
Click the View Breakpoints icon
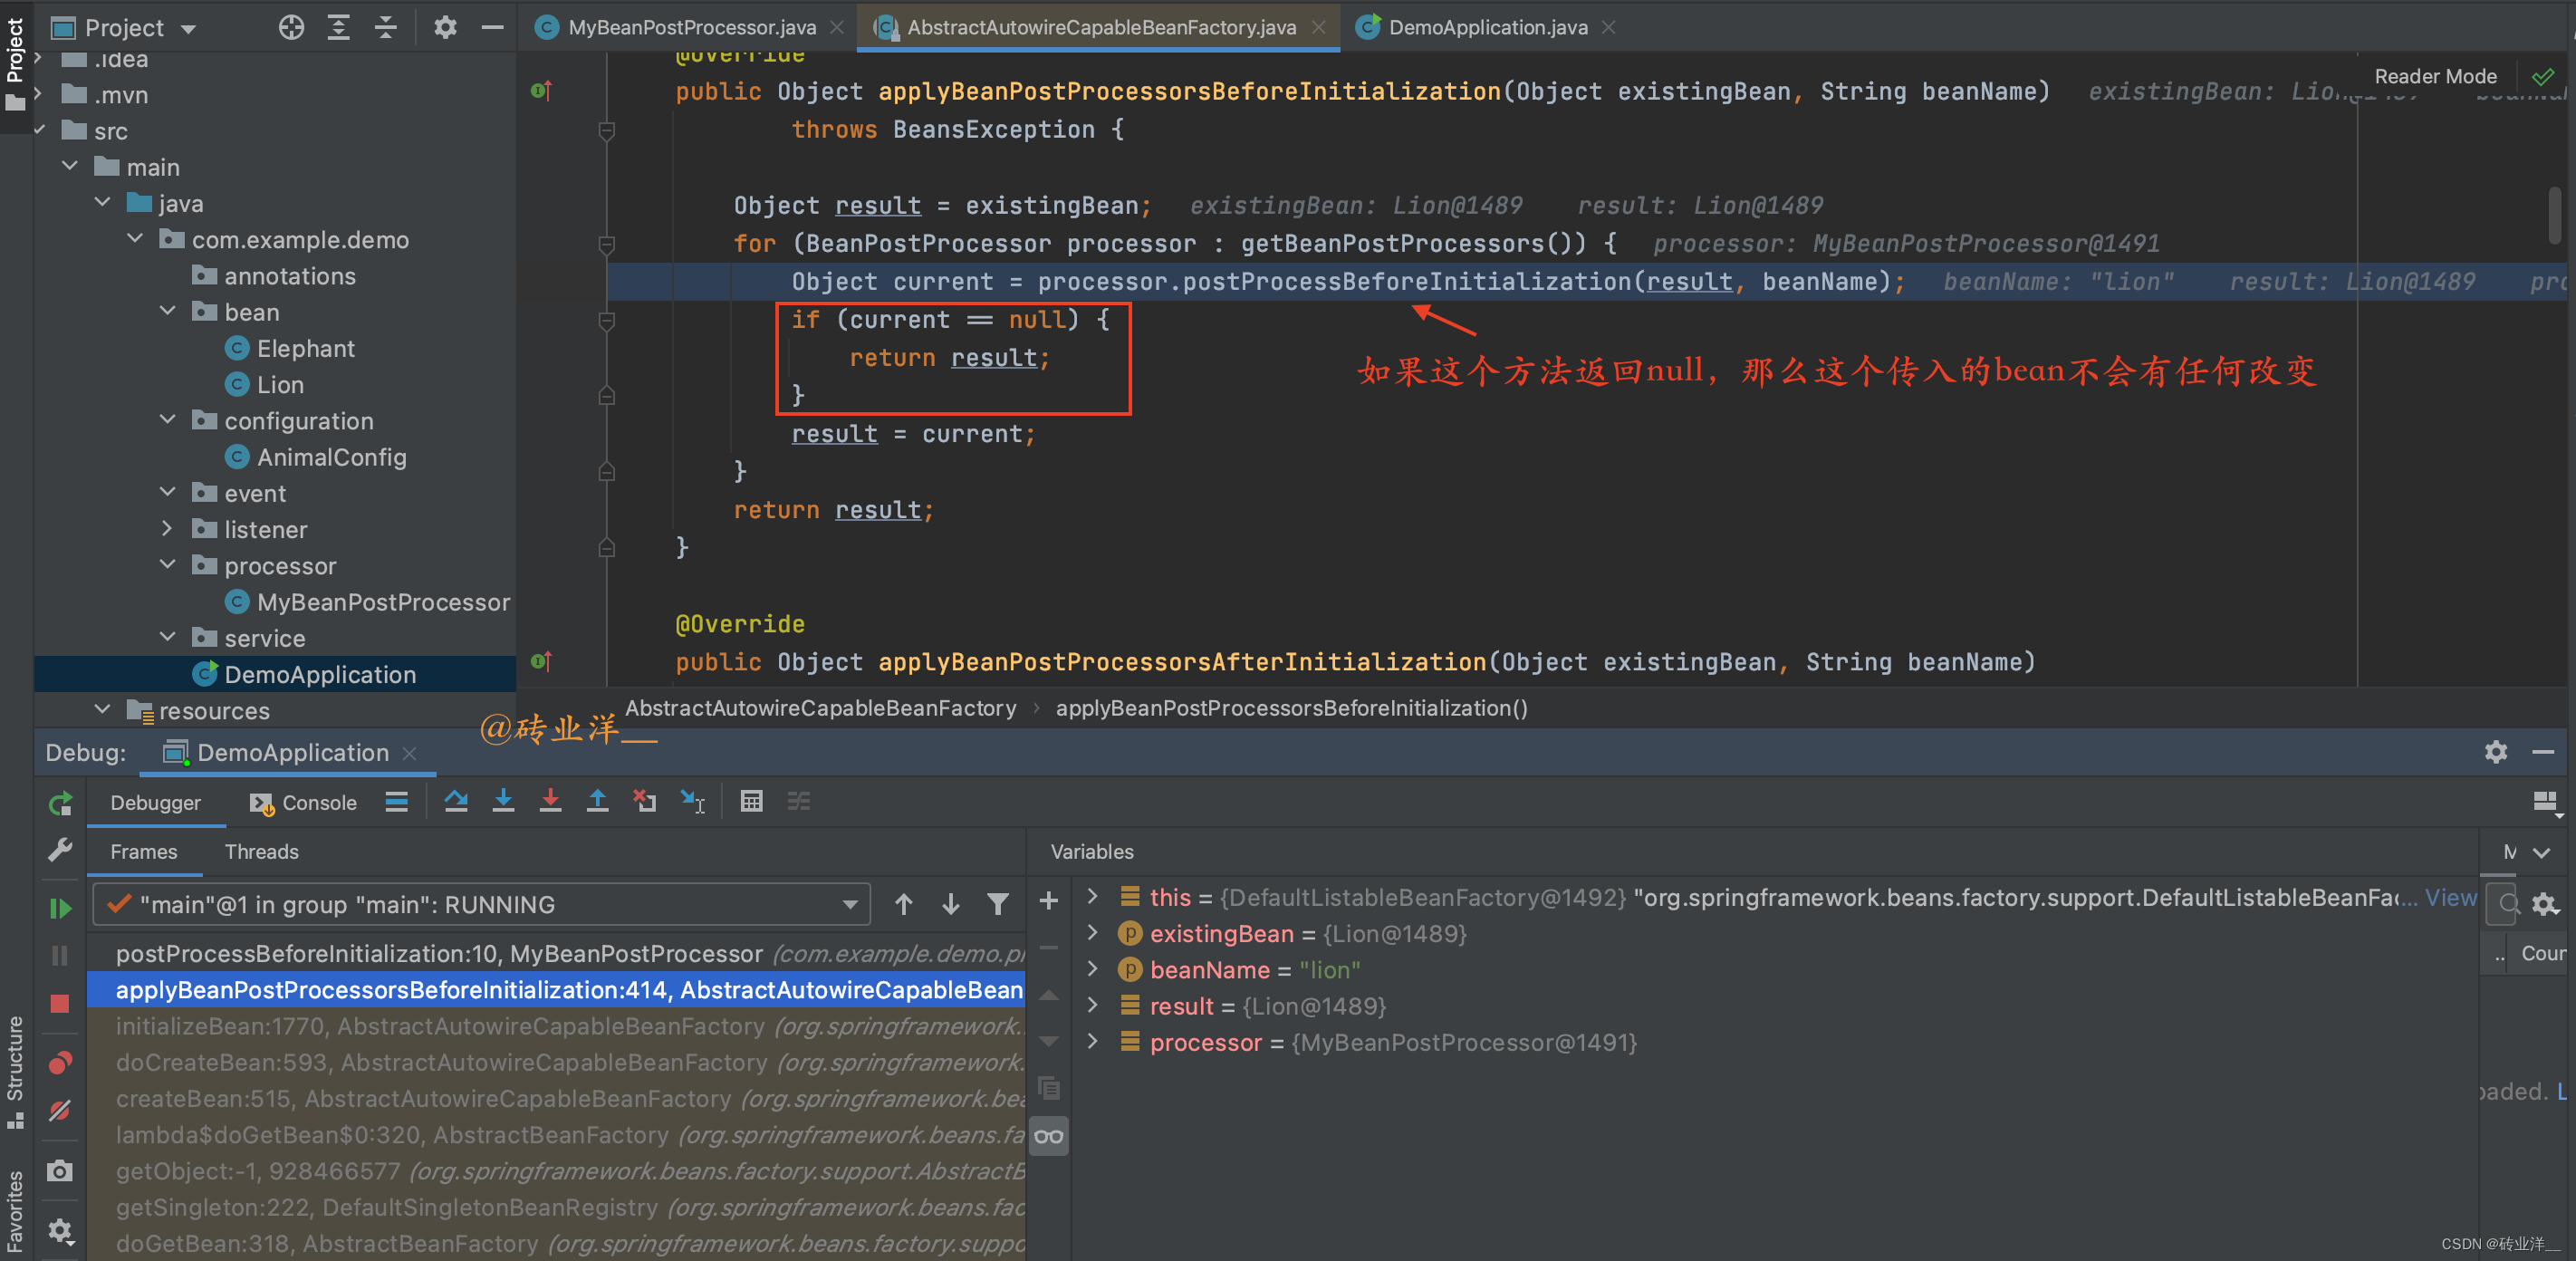[60, 1063]
